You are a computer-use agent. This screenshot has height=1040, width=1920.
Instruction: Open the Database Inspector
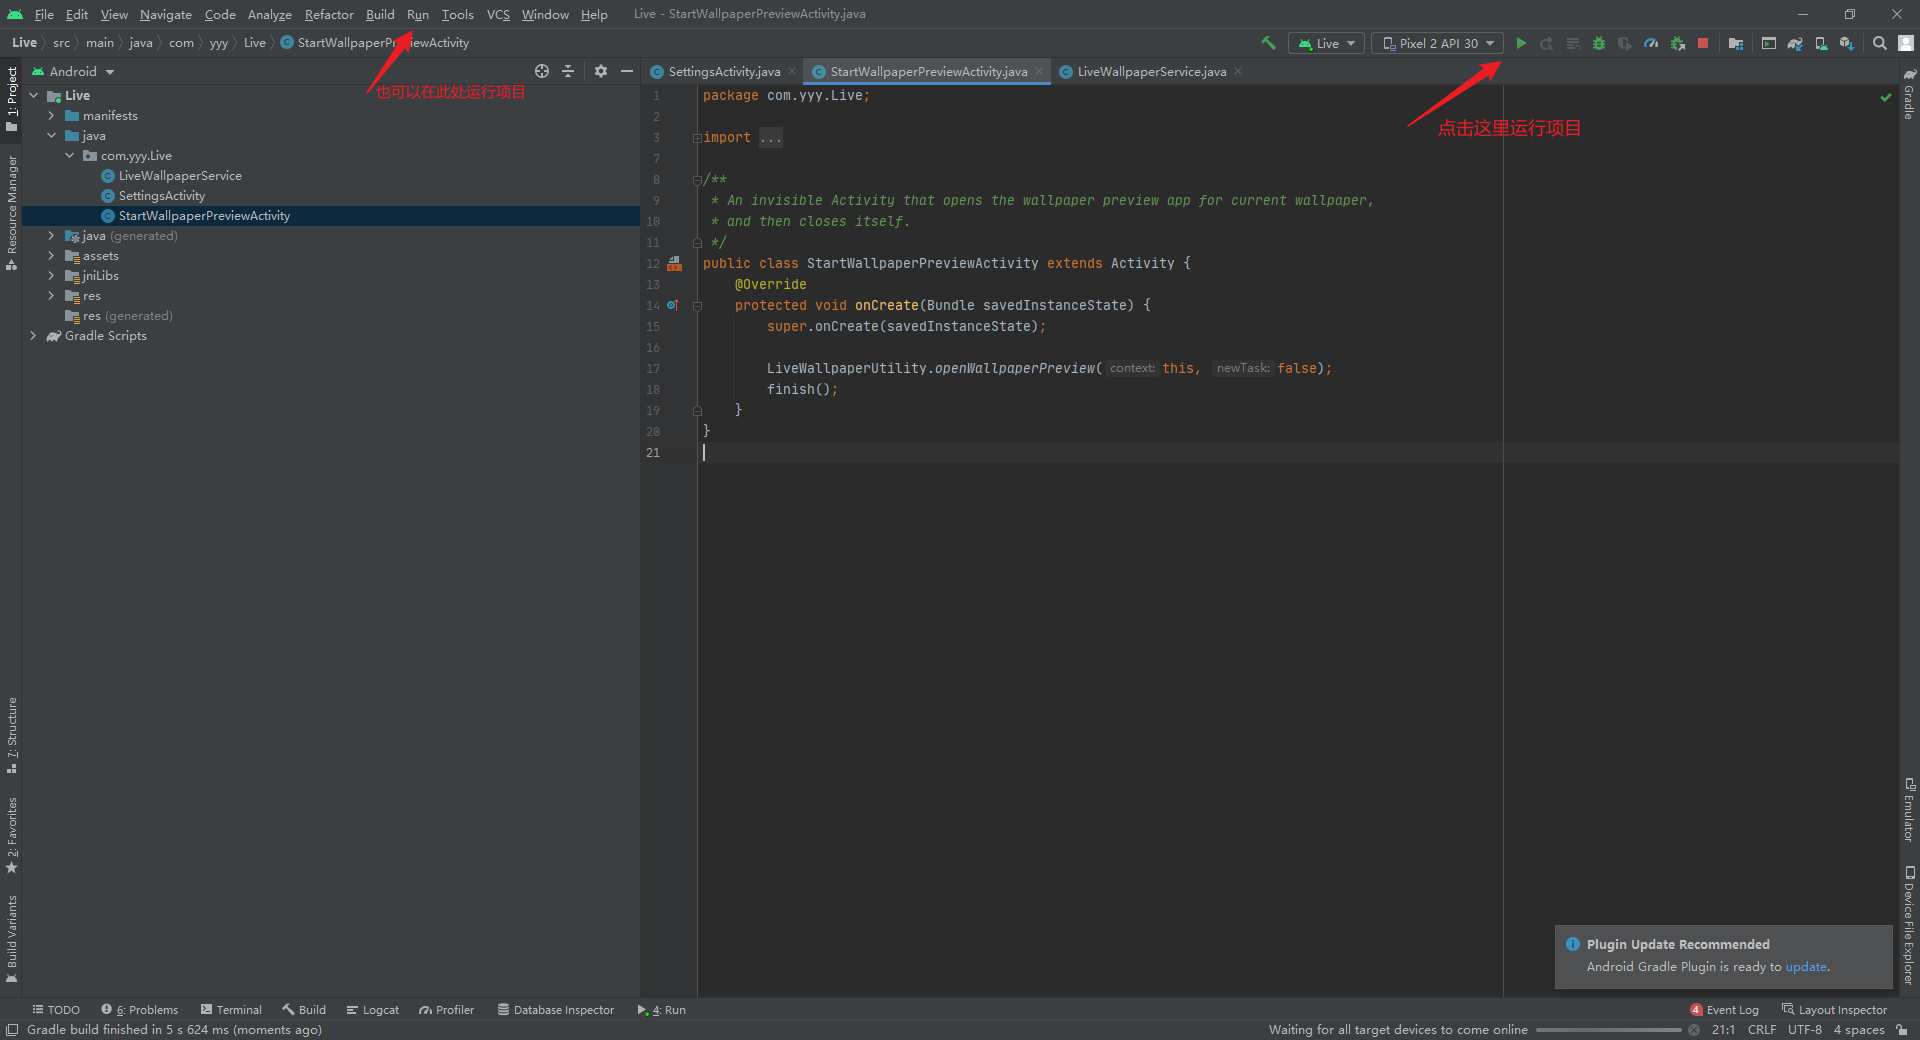pyautogui.click(x=556, y=1010)
